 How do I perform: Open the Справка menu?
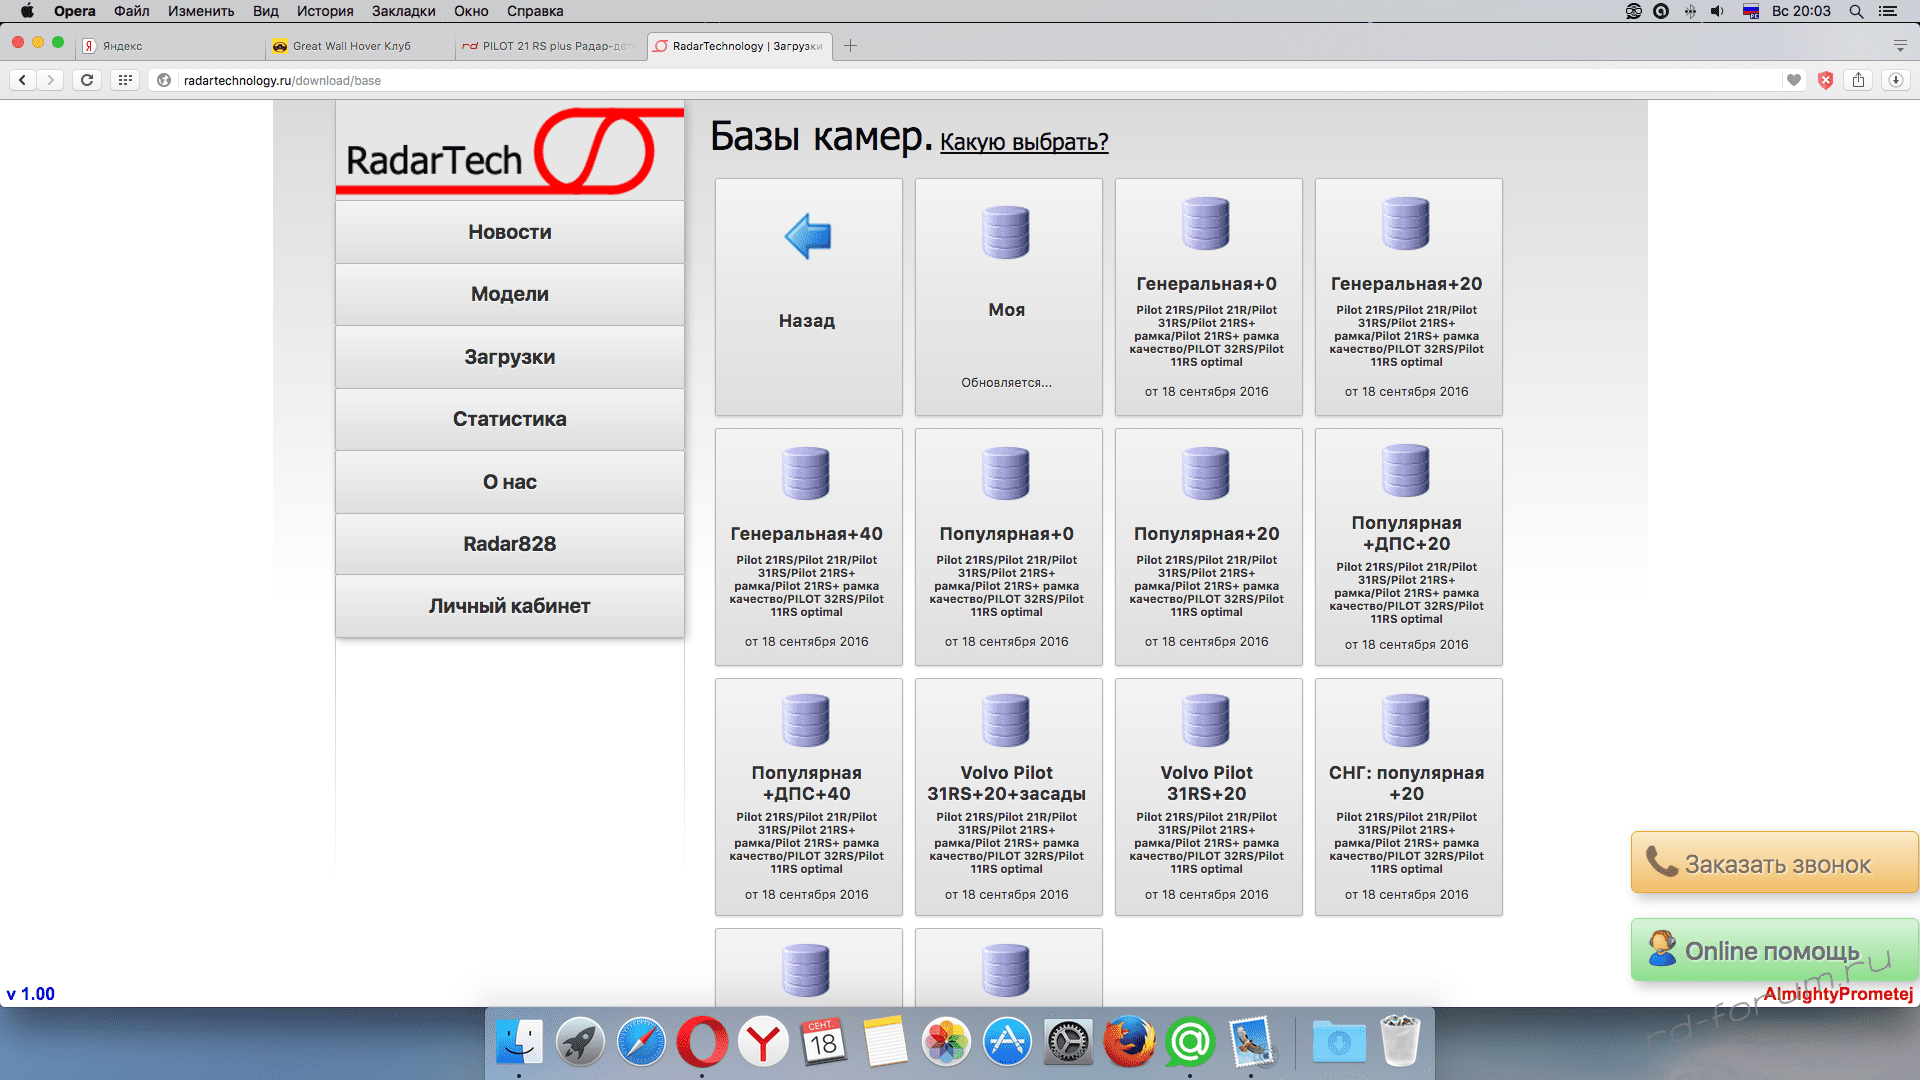tap(535, 11)
